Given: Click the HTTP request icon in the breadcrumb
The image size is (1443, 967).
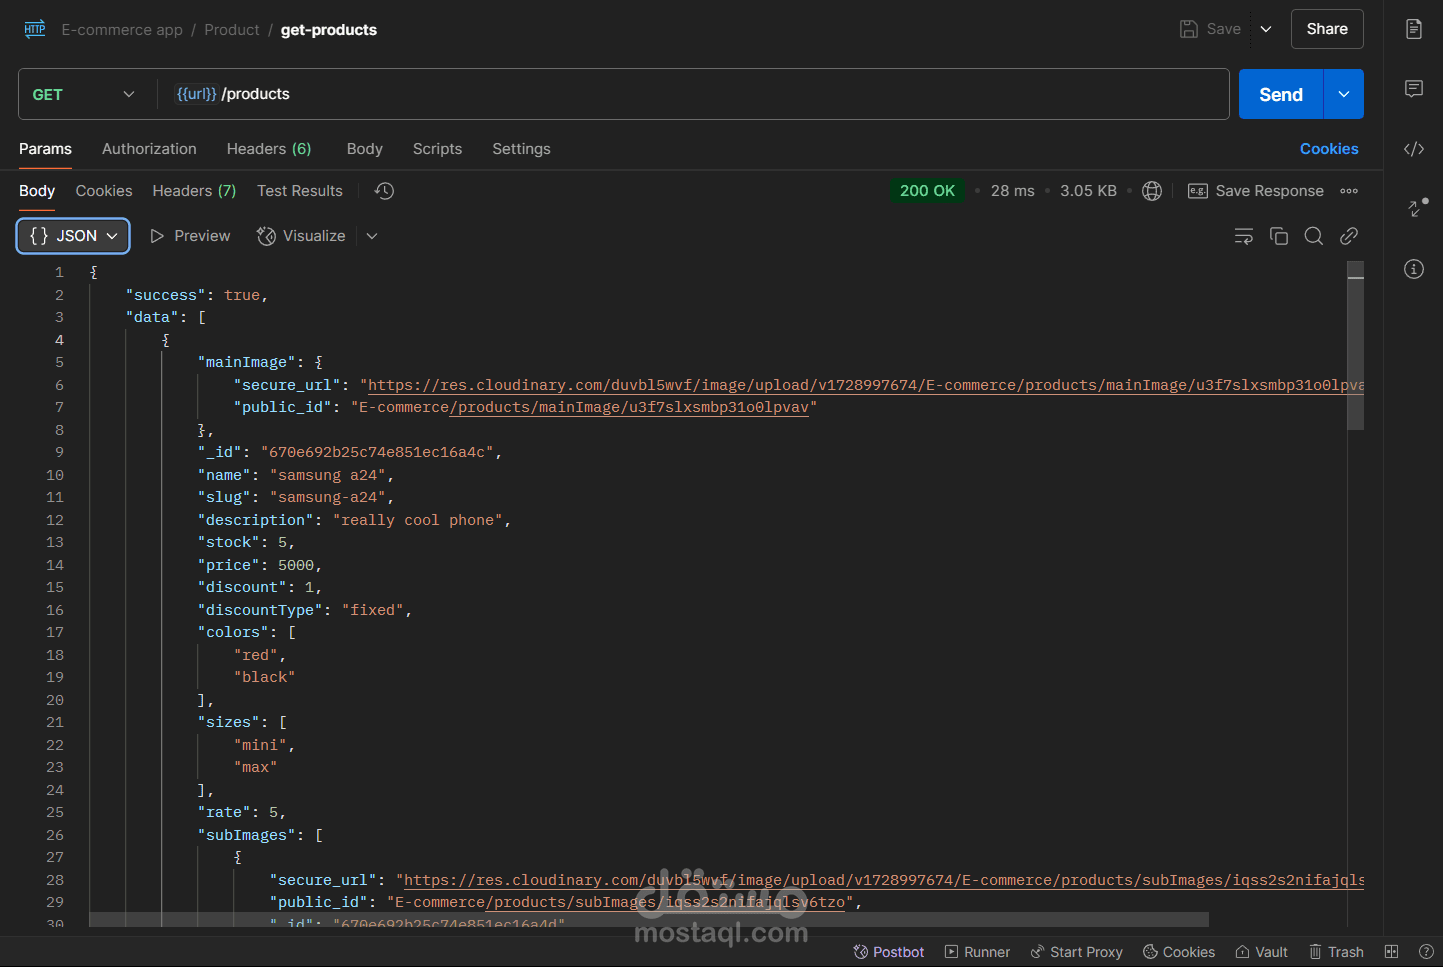Looking at the screenshot, I should (35, 29).
